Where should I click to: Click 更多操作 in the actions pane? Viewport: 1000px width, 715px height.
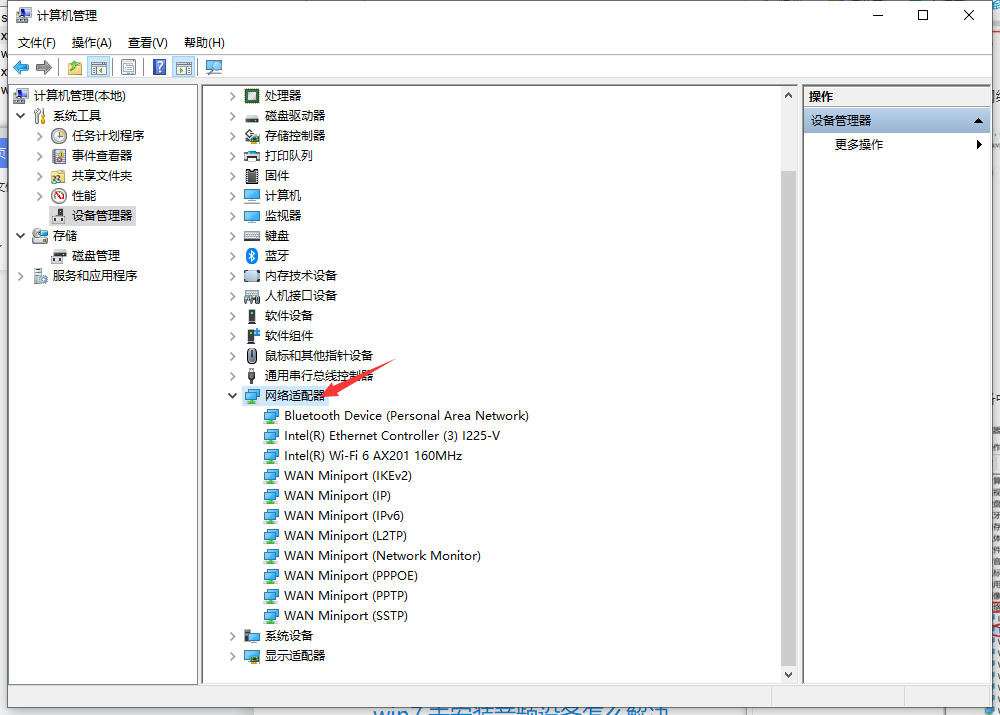[859, 144]
